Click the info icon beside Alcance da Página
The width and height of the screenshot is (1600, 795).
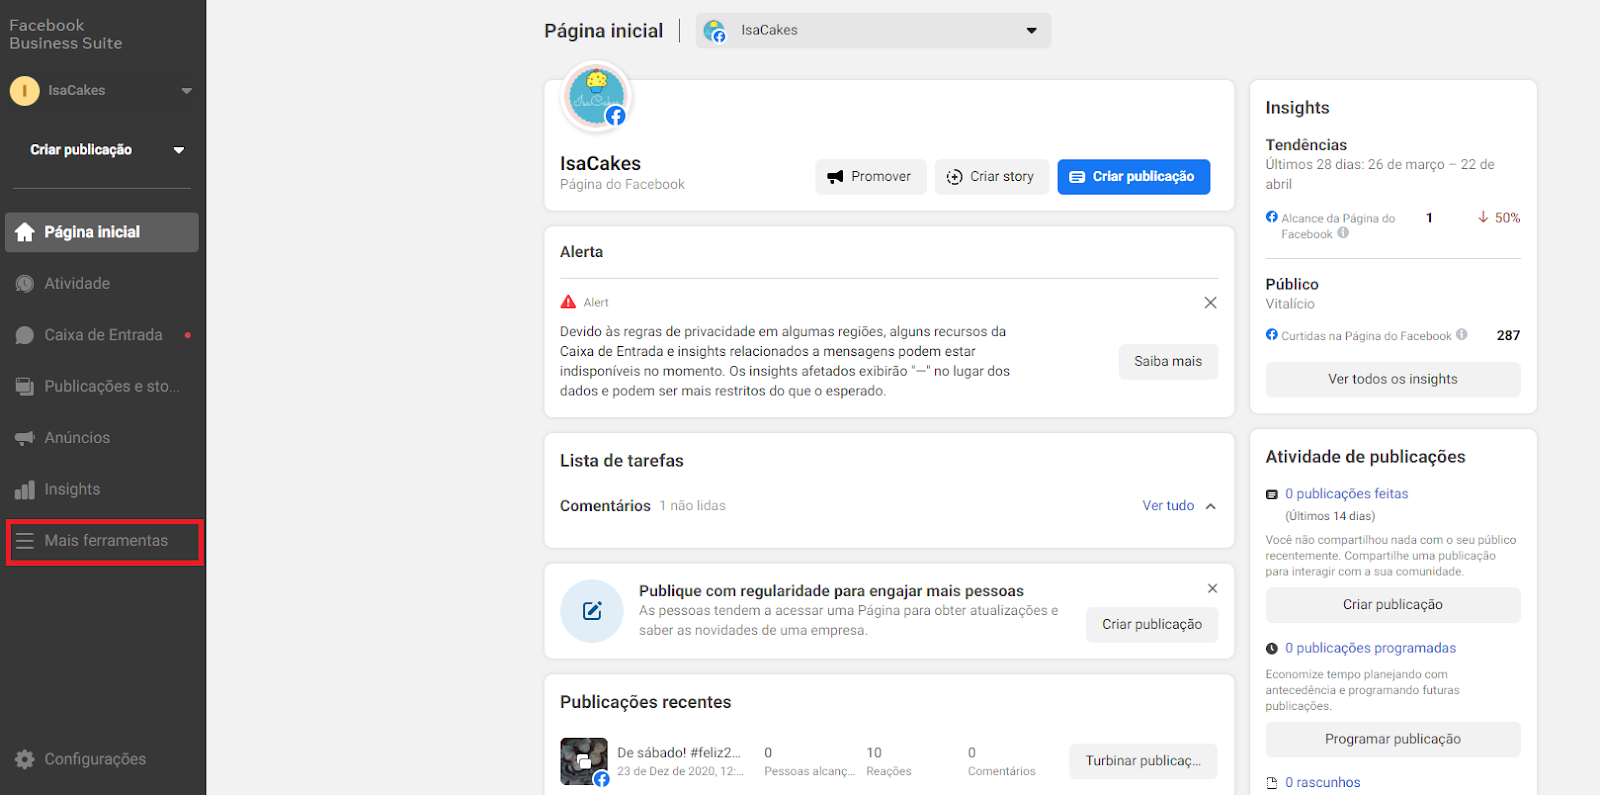[1343, 233]
